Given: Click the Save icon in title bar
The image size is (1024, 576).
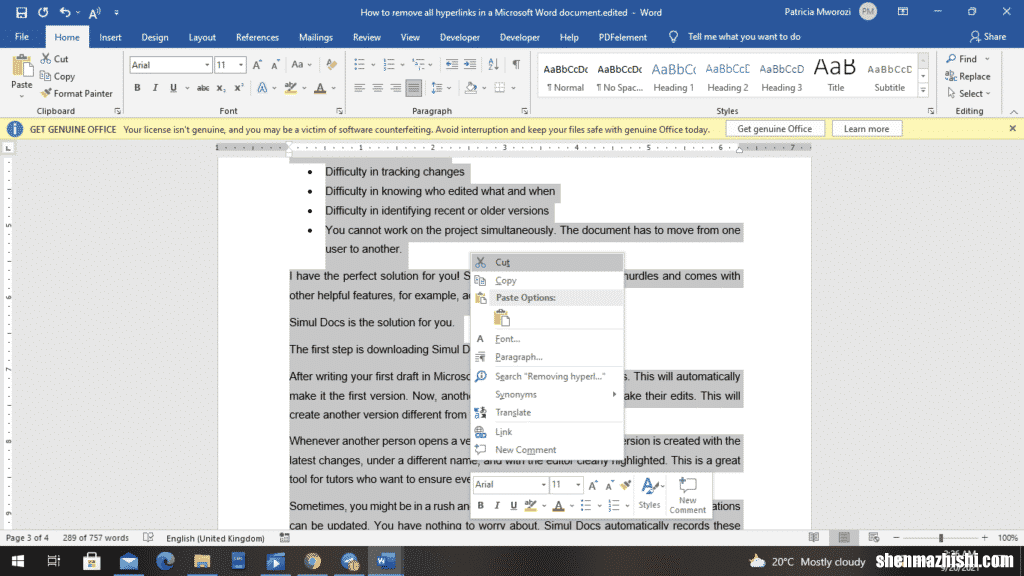Looking at the screenshot, I should pyautogui.click(x=22, y=12).
